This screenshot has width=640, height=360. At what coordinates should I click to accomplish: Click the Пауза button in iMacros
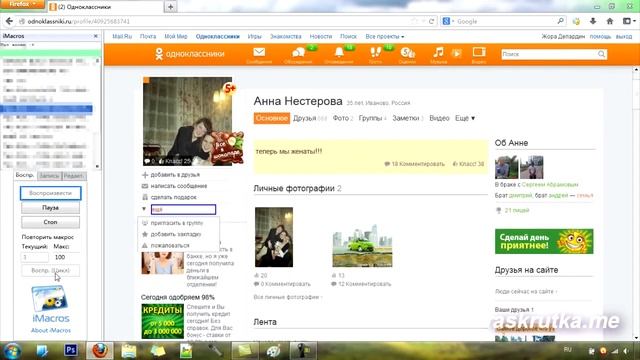click(51, 208)
